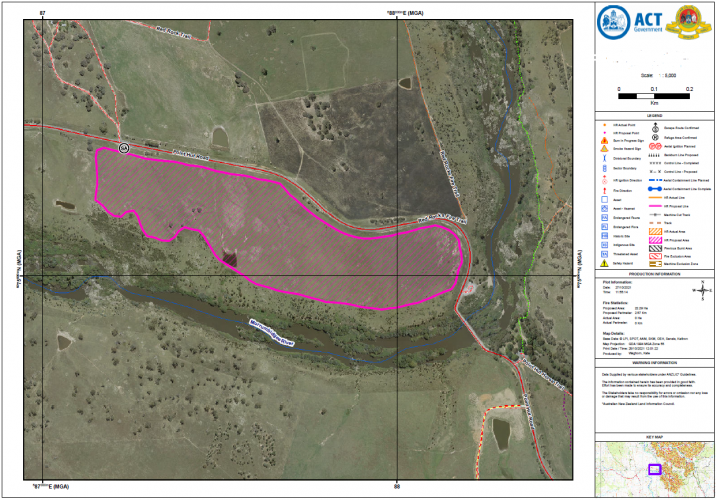This screenshot has width=717, height=500.
Task: Click the Divisional Boundary legend symbol
Action: (x=604, y=158)
